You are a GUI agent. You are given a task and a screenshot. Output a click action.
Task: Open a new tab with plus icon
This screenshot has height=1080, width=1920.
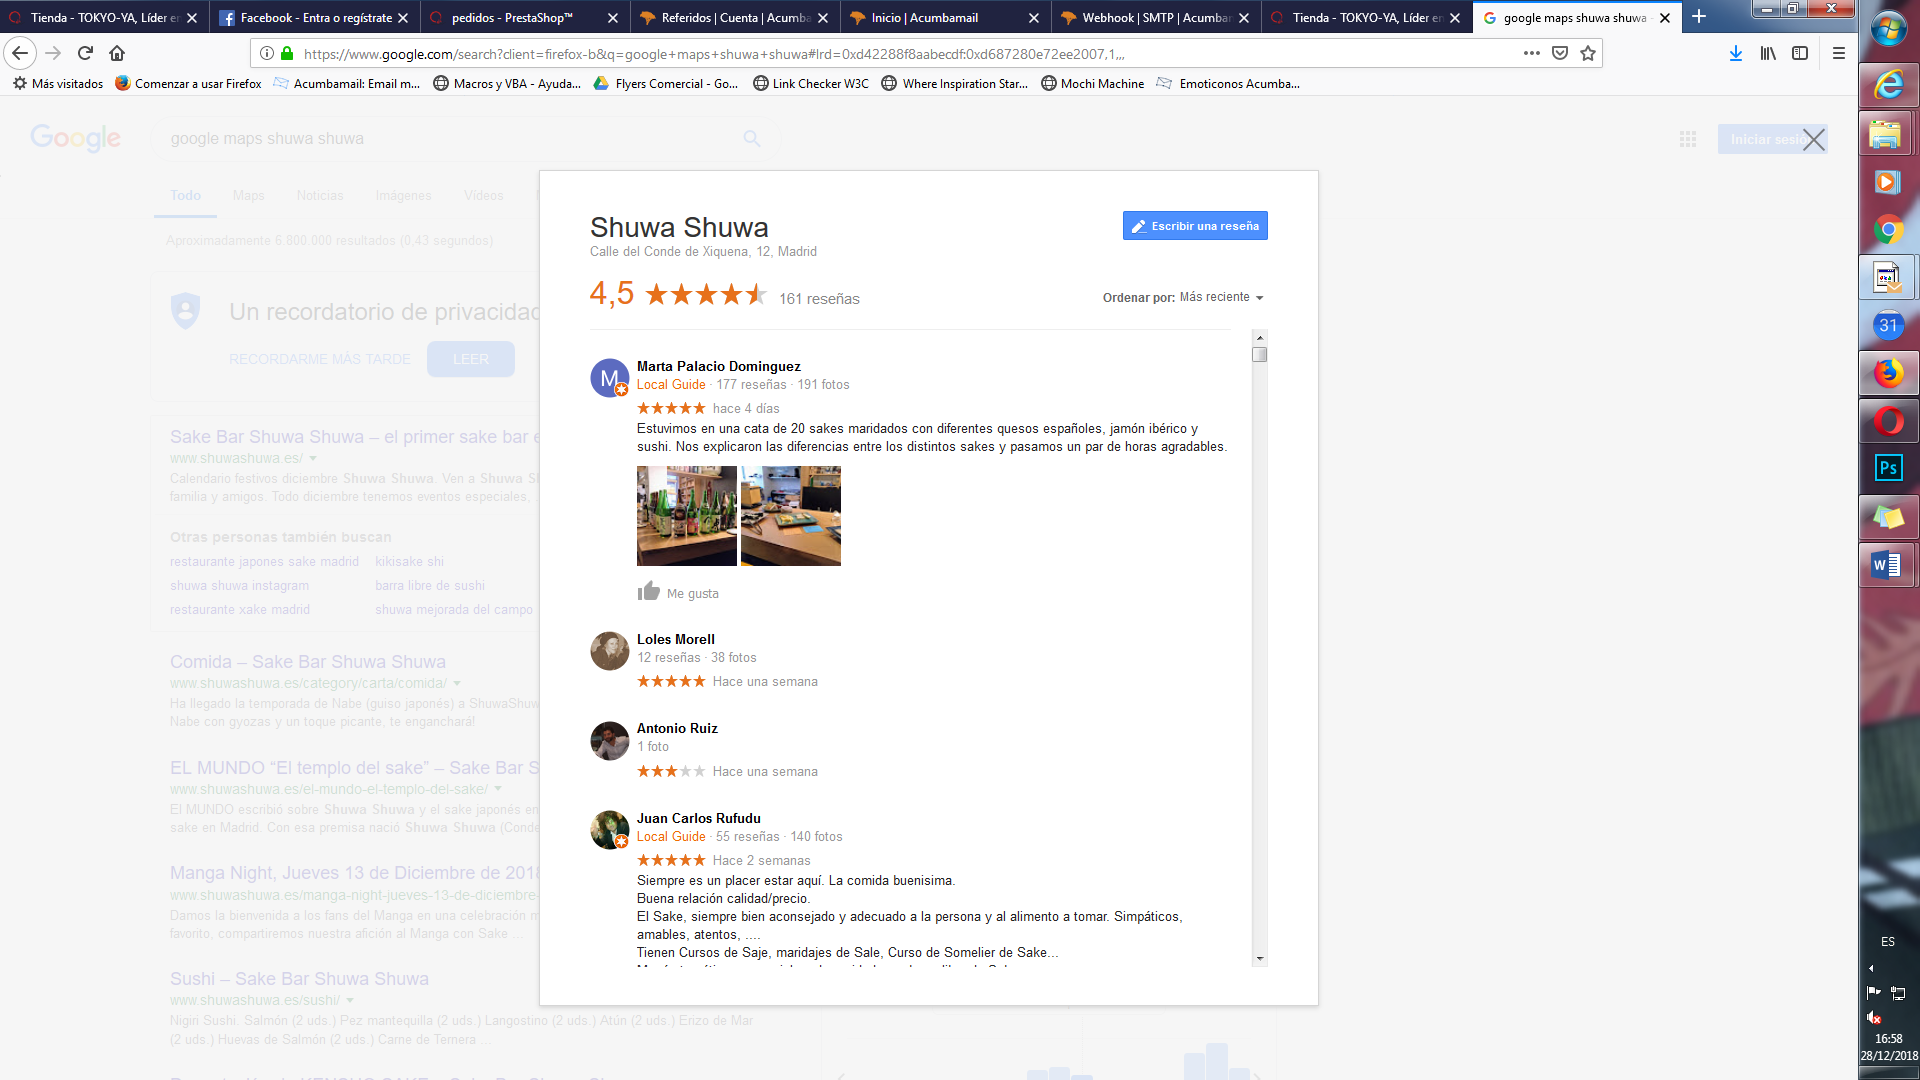click(1698, 17)
